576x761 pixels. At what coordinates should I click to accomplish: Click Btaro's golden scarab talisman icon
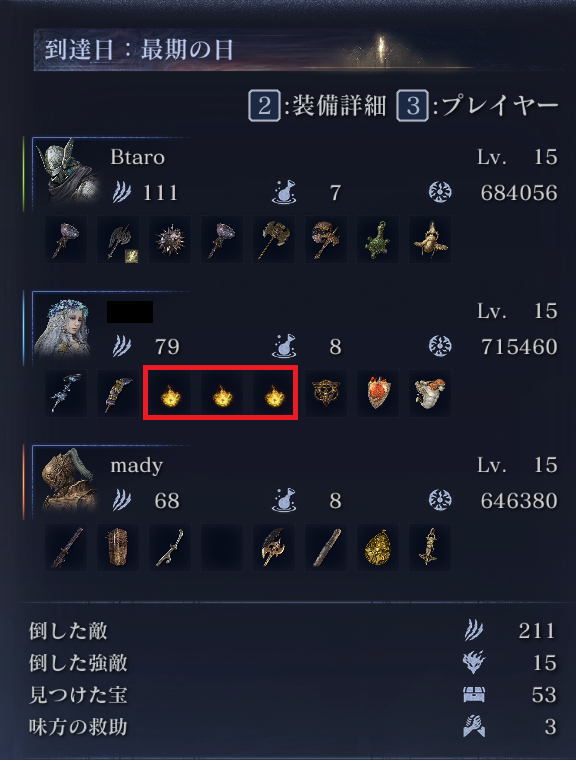click(x=430, y=240)
